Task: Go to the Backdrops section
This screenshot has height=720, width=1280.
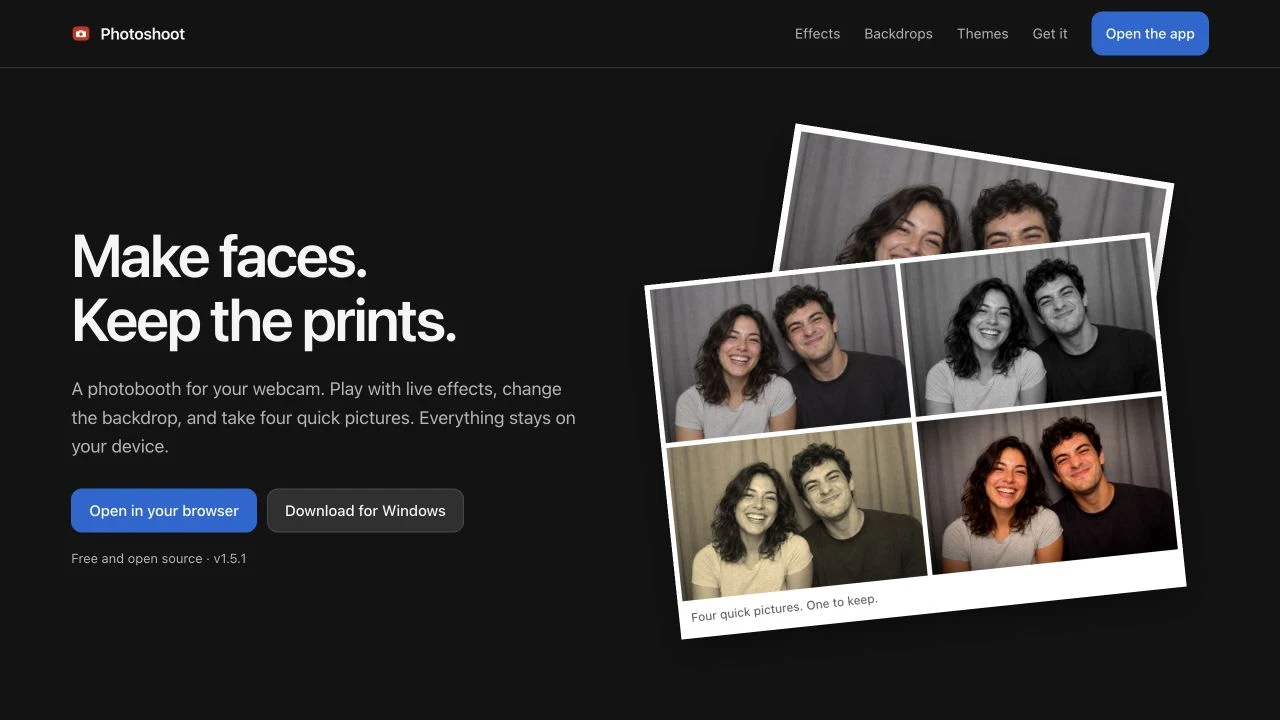Action: point(898,34)
